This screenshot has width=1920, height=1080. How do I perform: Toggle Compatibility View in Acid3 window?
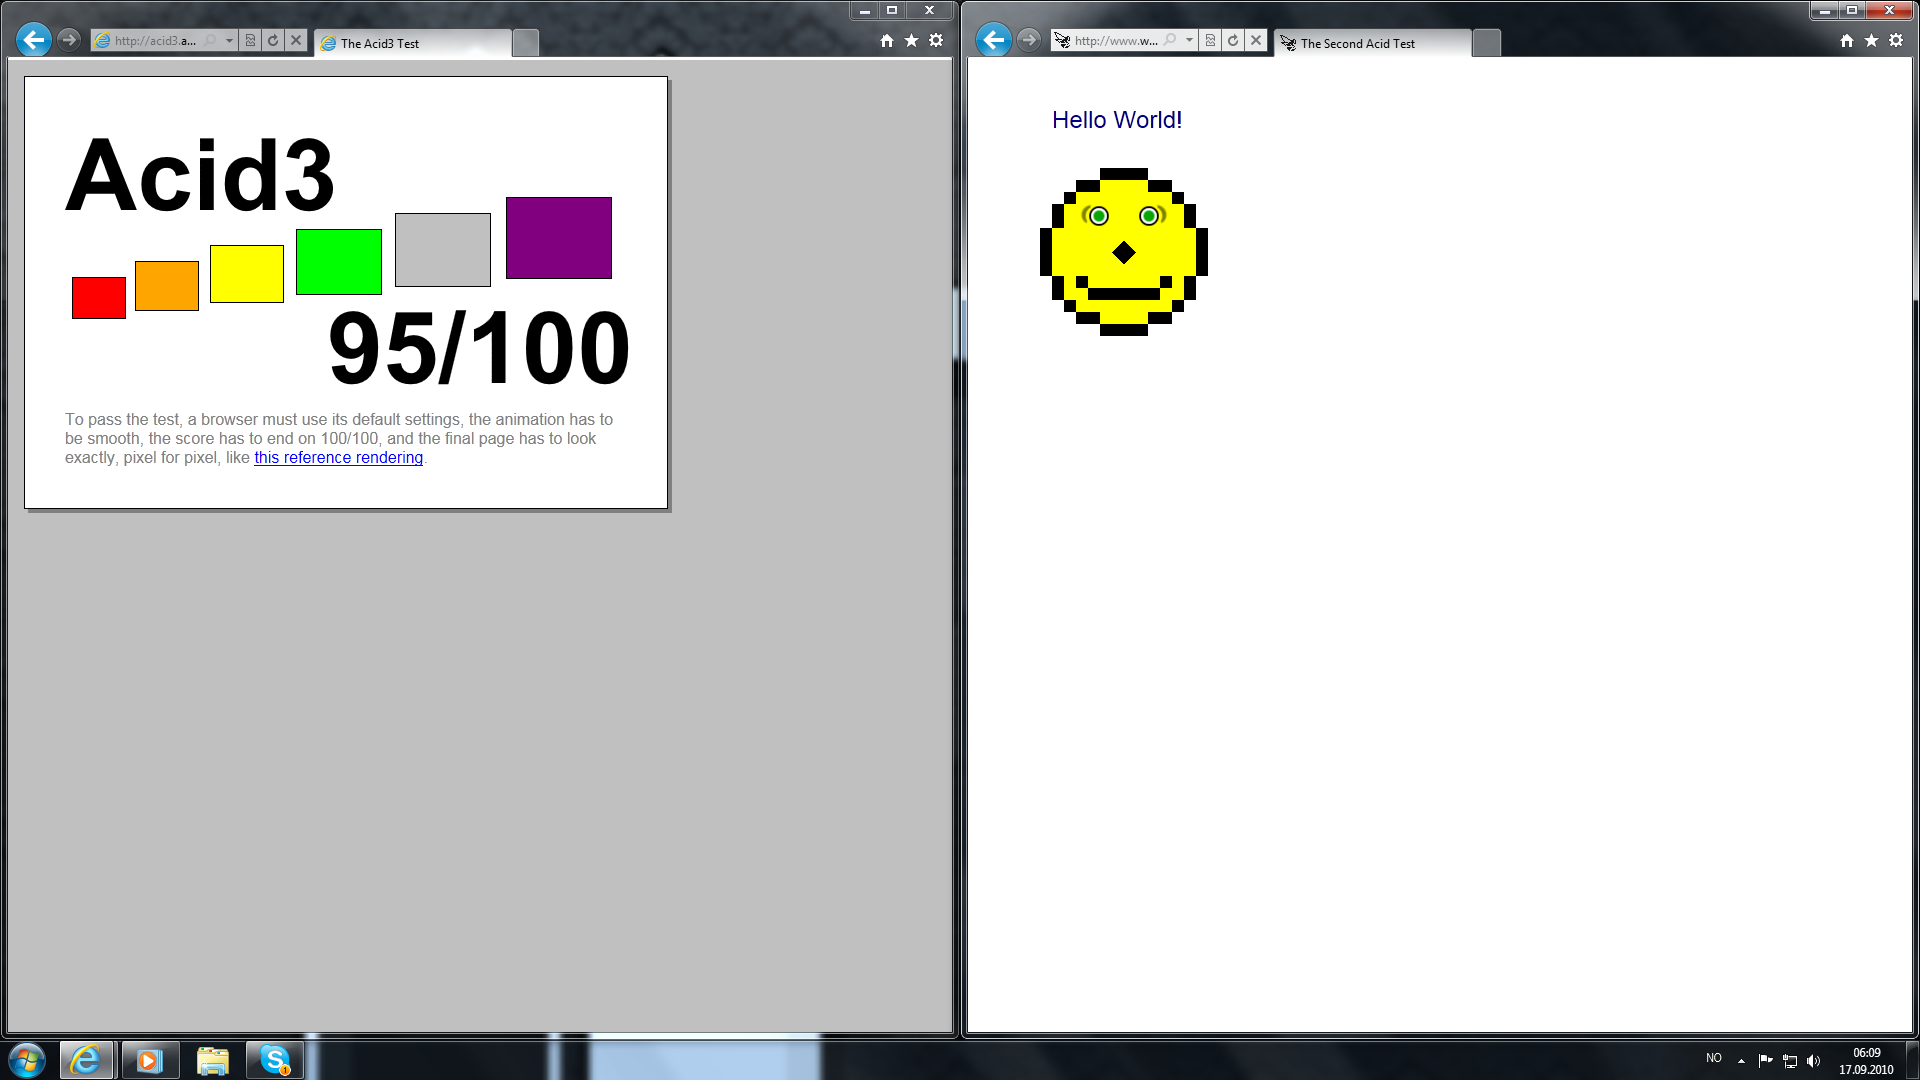click(x=250, y=40)
